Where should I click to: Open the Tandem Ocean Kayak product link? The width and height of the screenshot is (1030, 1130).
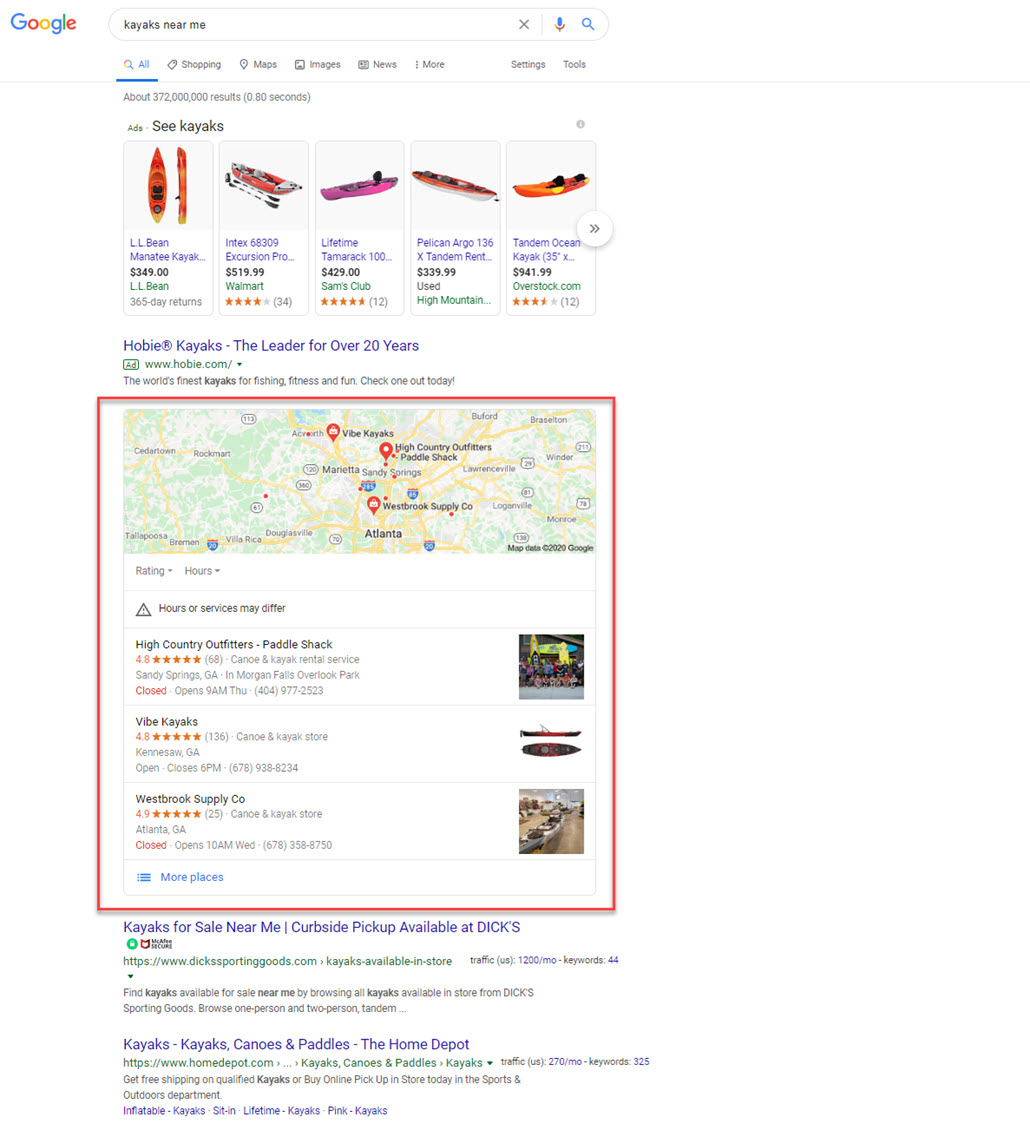tap(546, 250)
